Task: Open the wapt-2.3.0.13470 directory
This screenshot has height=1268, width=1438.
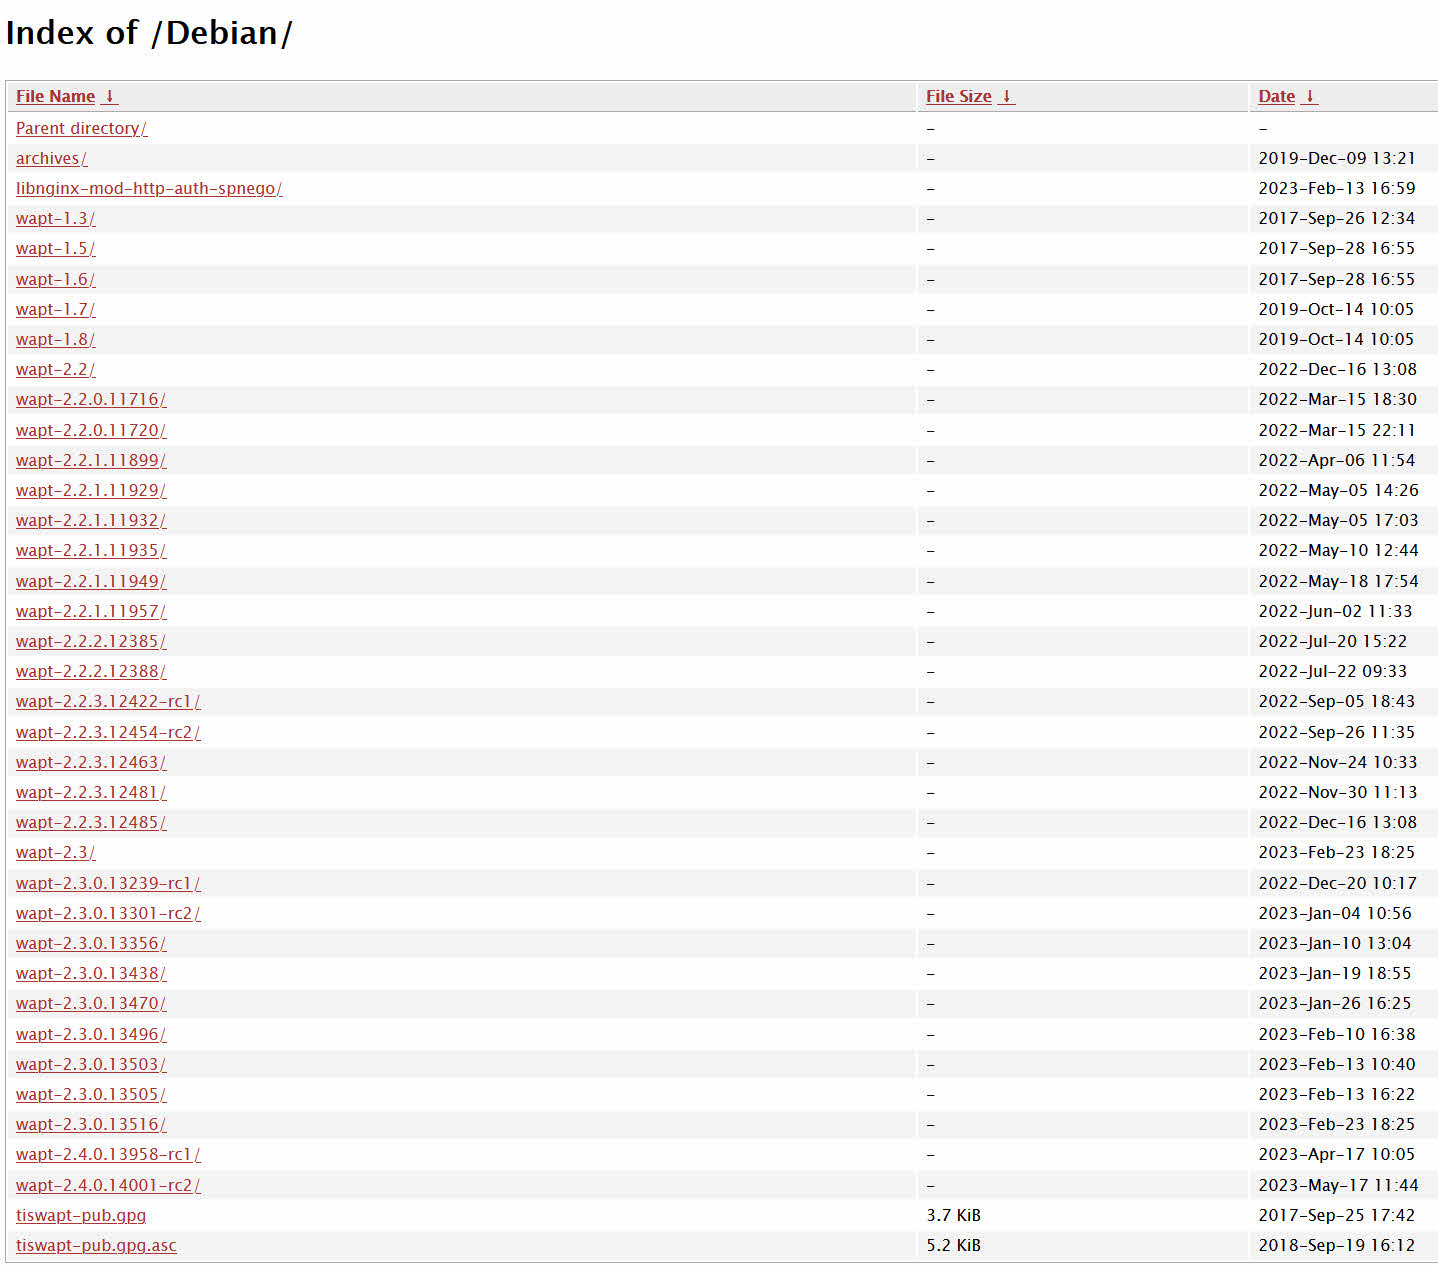Action: (x=91, y=1003)
